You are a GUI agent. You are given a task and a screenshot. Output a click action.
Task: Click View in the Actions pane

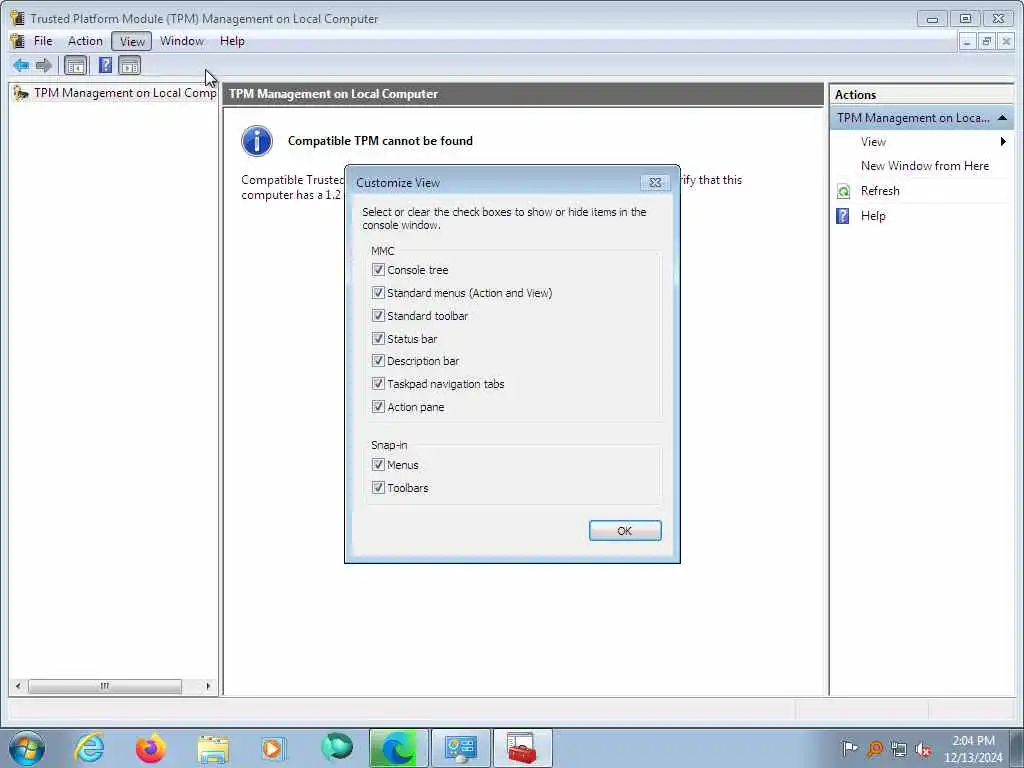click(873, 142)
